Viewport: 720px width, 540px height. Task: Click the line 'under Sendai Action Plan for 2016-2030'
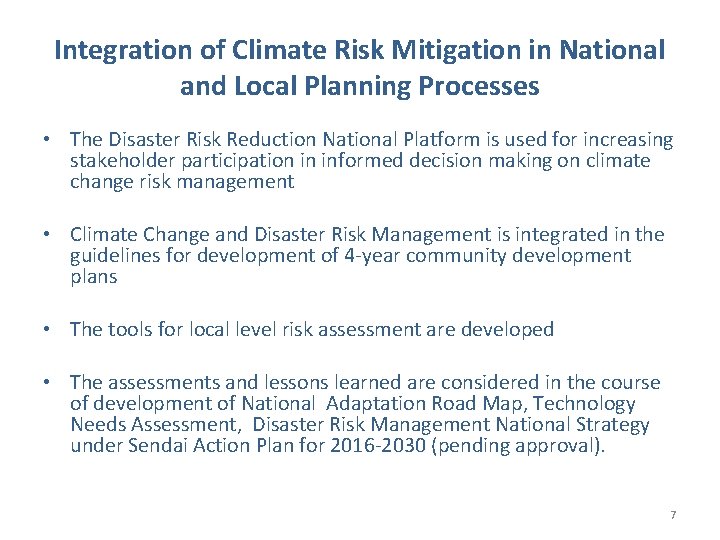pyautogui.click(x=337, y=446)
